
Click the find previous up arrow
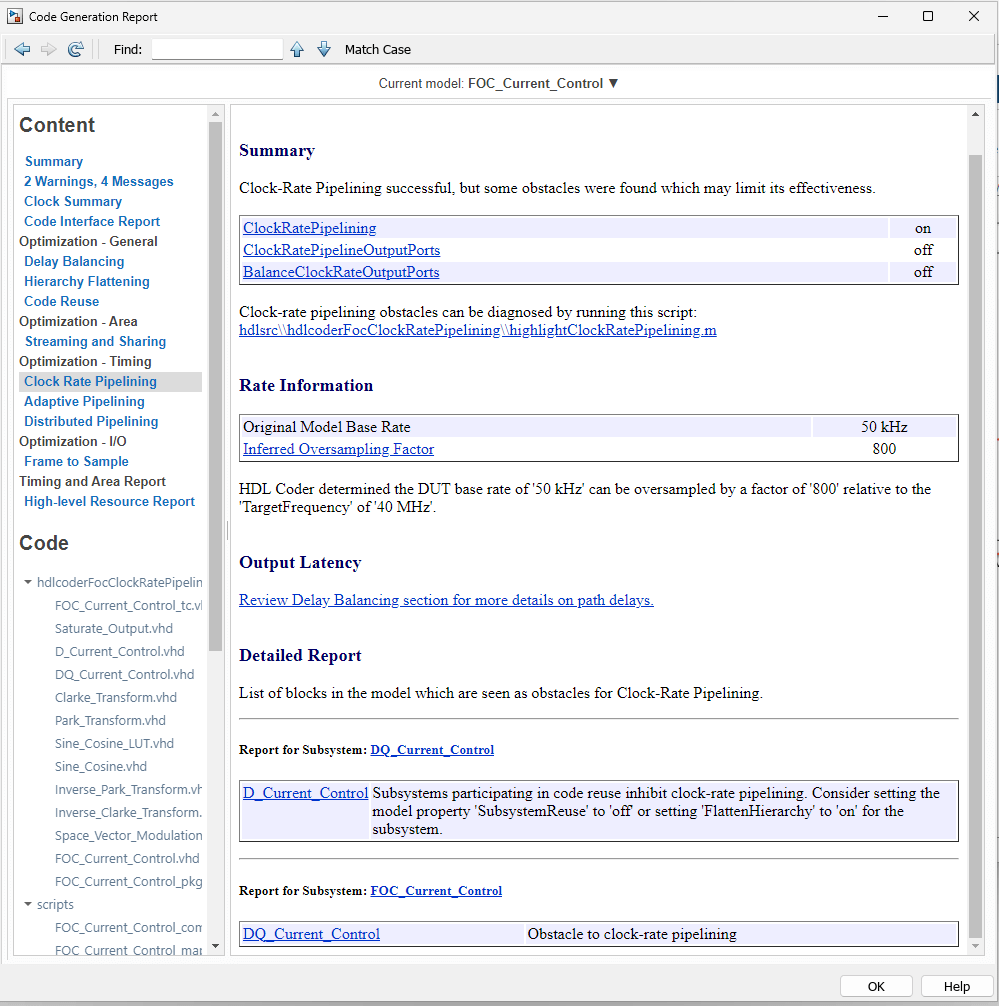click(x=297, y=49)
